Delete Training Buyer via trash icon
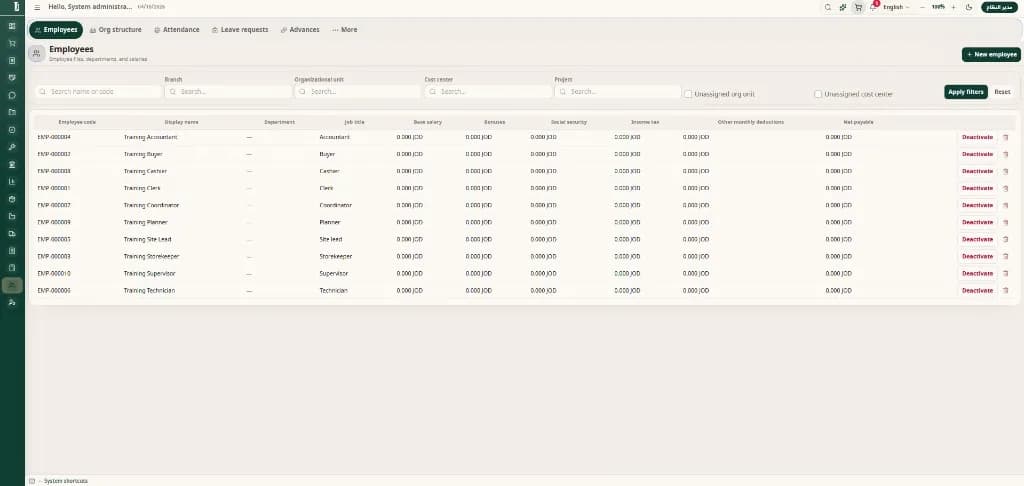This screenshot has height=486, width=1024. pos(1006,154)
